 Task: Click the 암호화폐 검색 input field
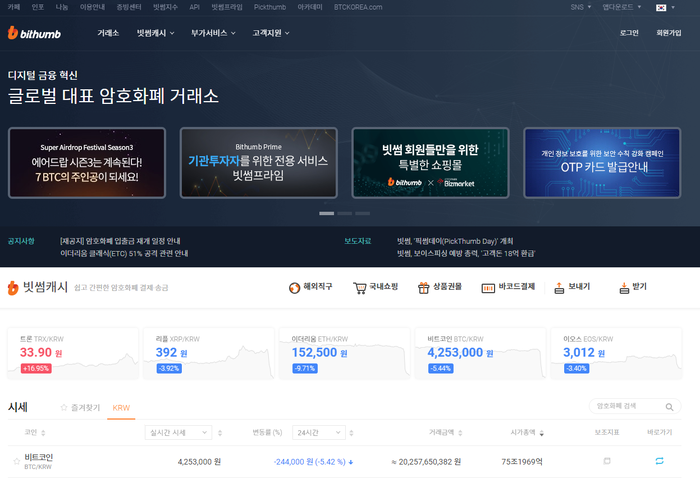tap(628, 406)
